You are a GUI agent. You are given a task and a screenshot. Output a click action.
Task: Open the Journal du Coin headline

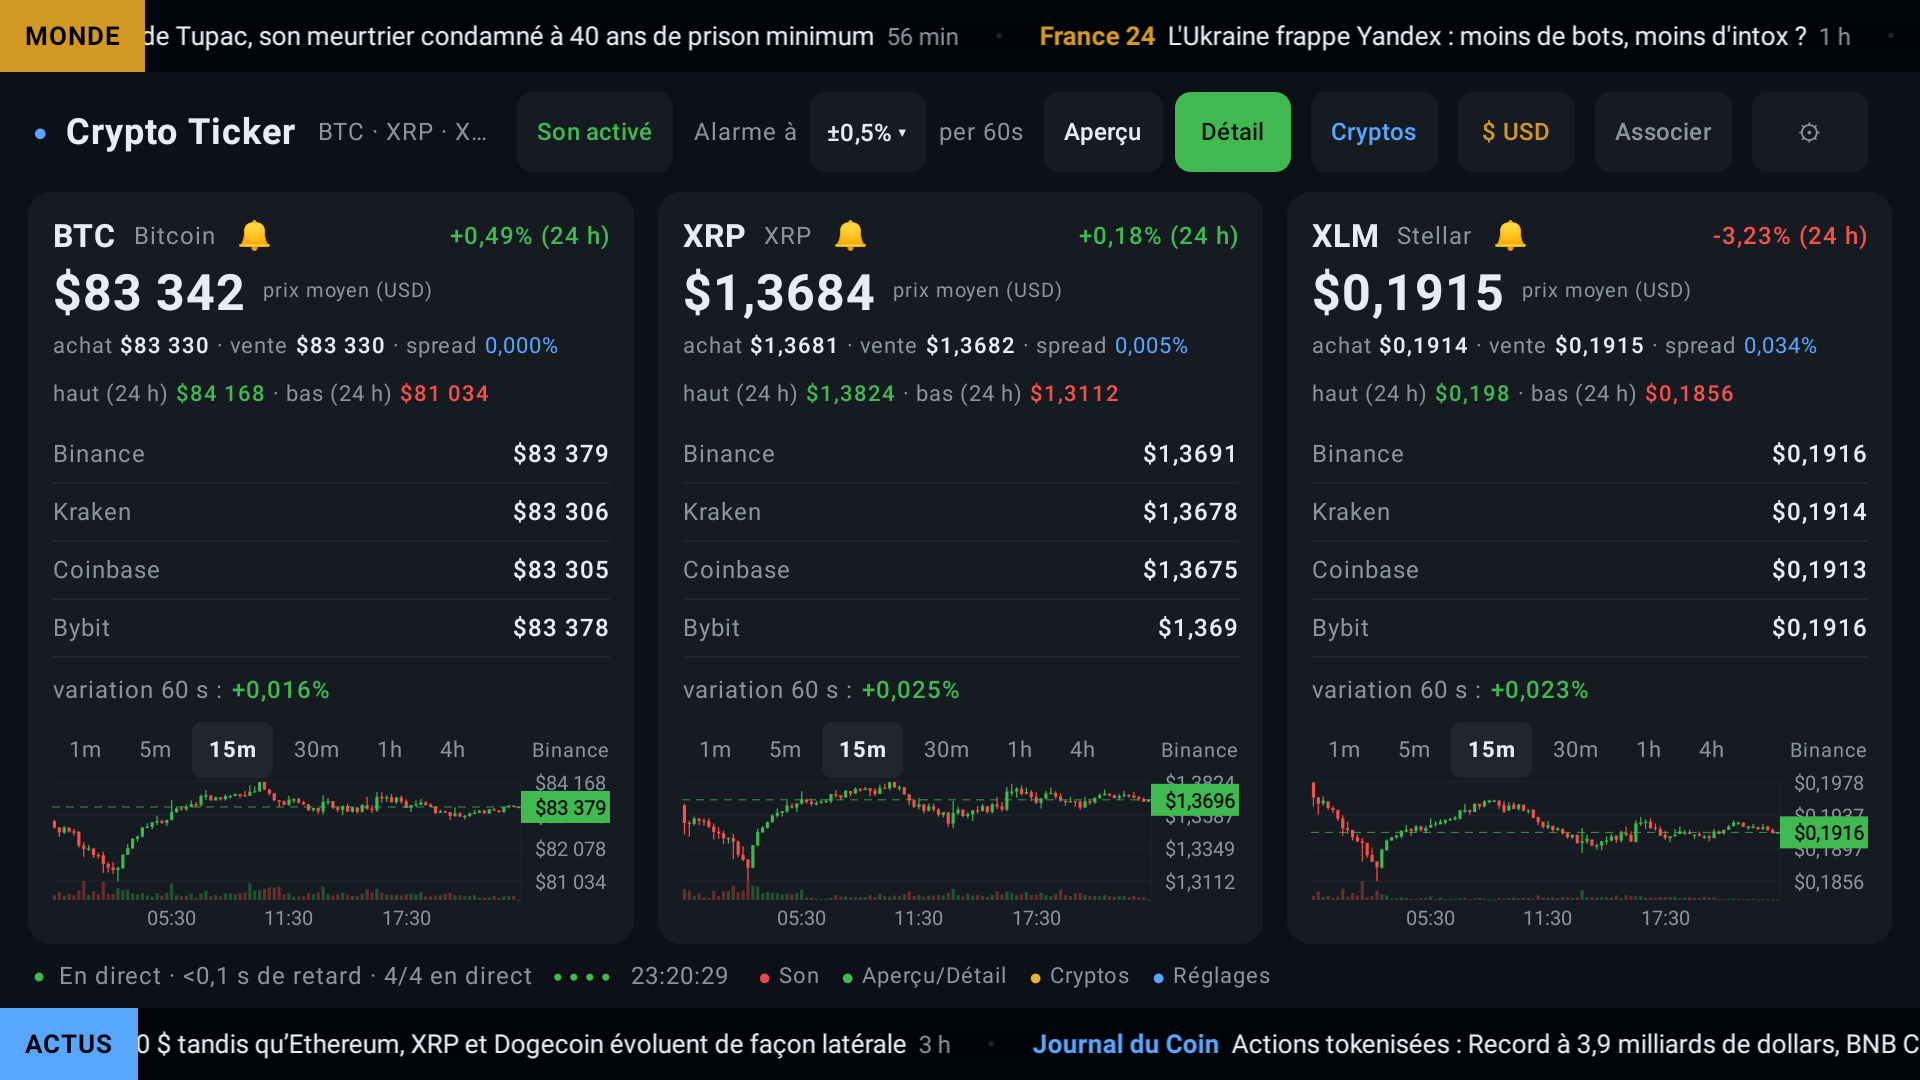click(1475, 1044)
